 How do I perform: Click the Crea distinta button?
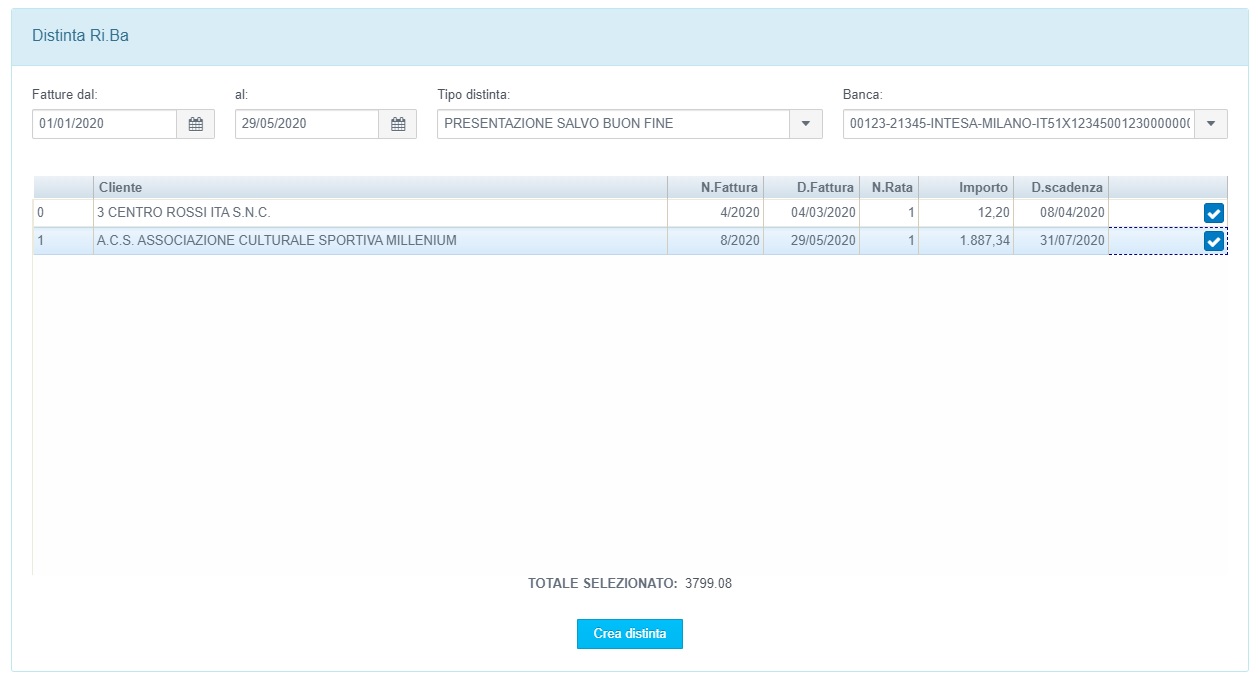pyautogui.click(x=629, y=634)
